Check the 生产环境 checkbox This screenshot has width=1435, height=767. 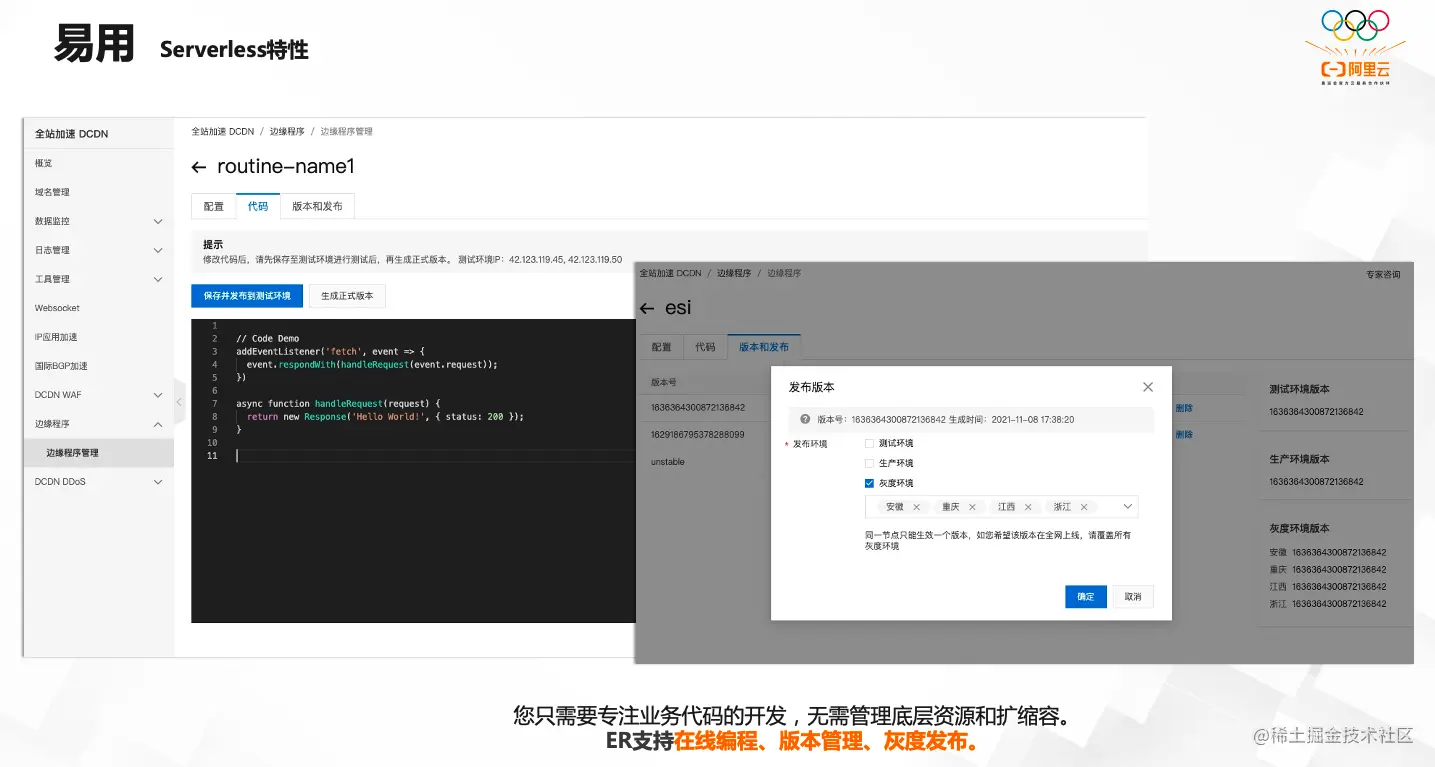[869, 463]
